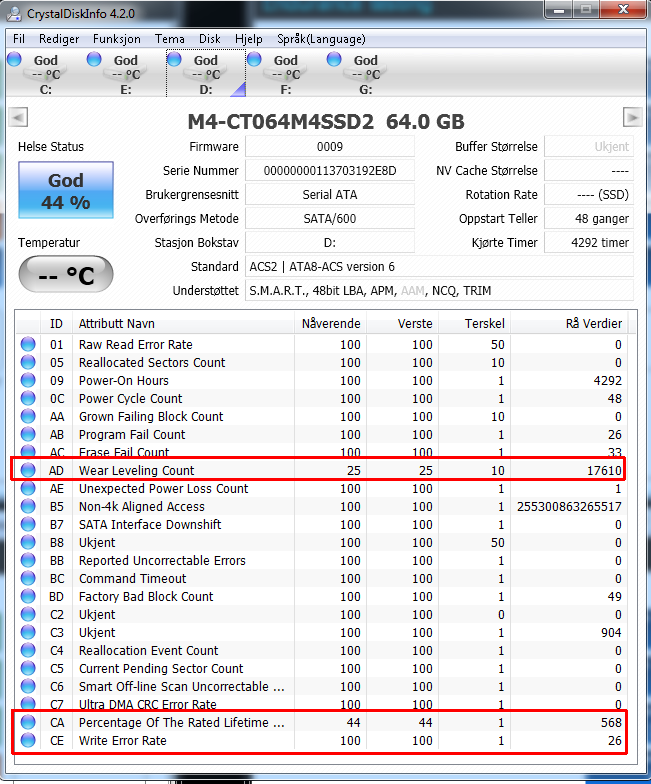
Task: Click status icon for Factory Bad Block Count
Action: click(28, 596)
